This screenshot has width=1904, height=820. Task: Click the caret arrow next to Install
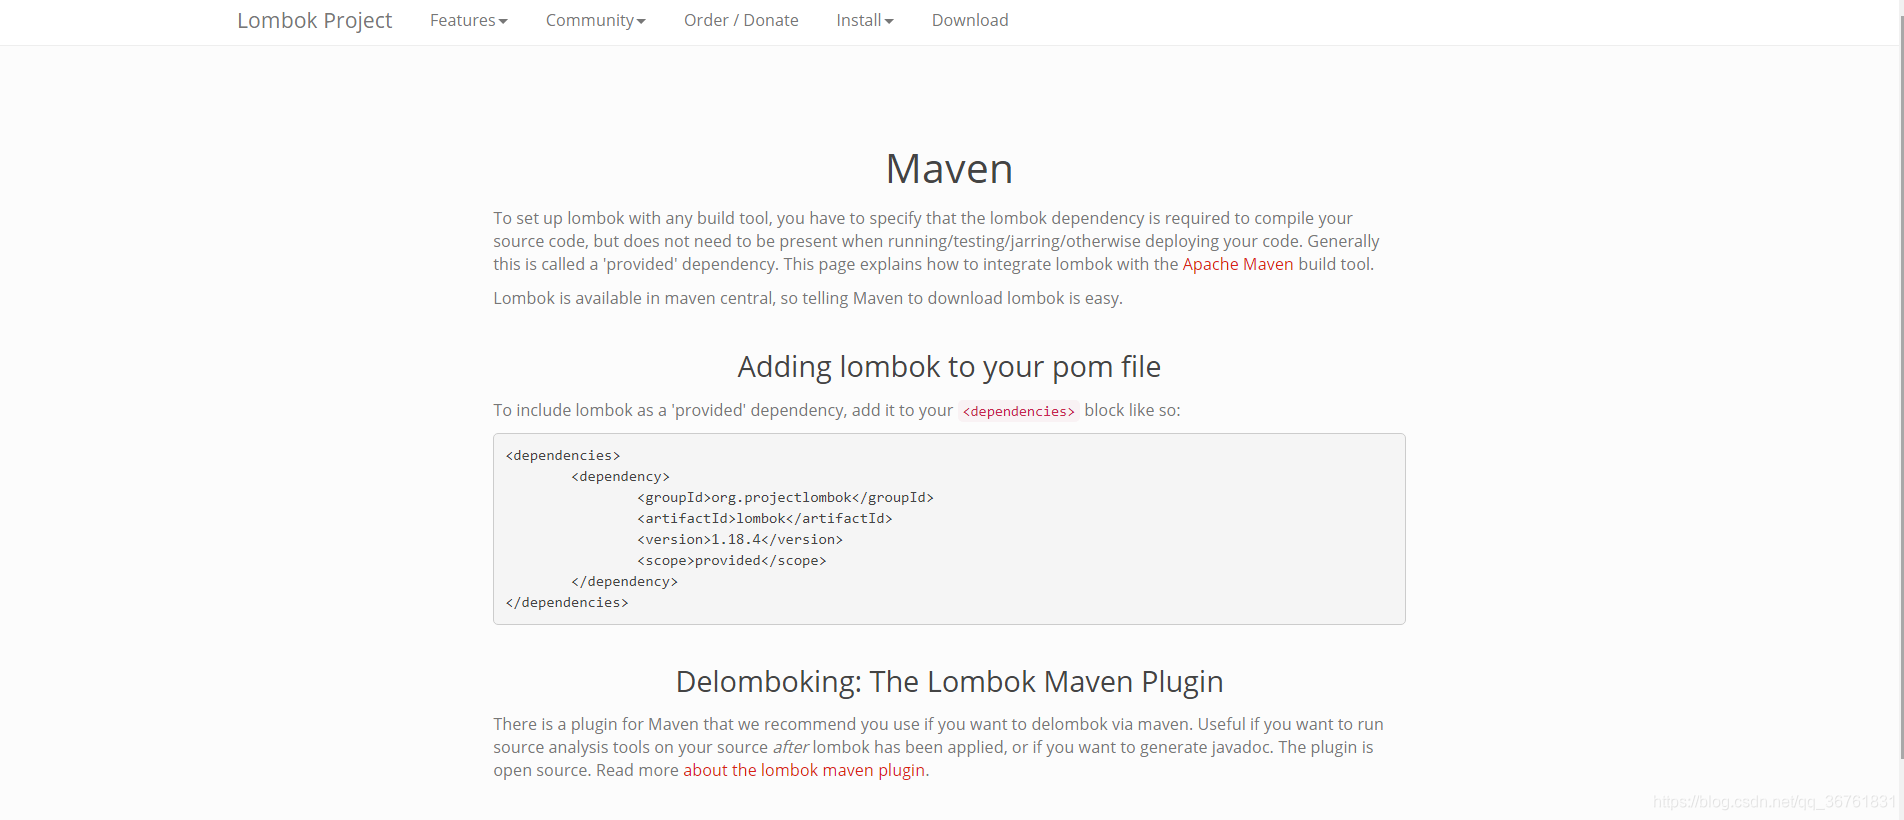click(889, 22)
